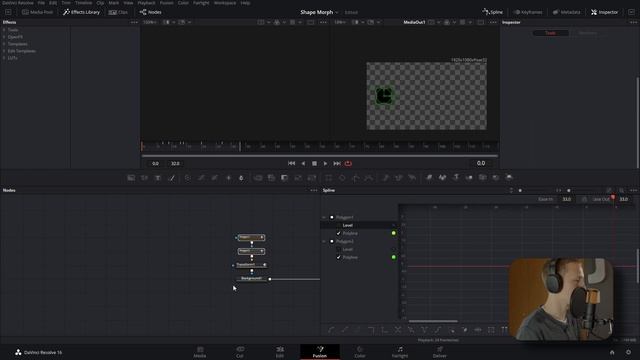The height and width of the screenshot is (360, 640).
Task: Add a Renderer 3D node from the toolbar
Action: tap(509, 178)
